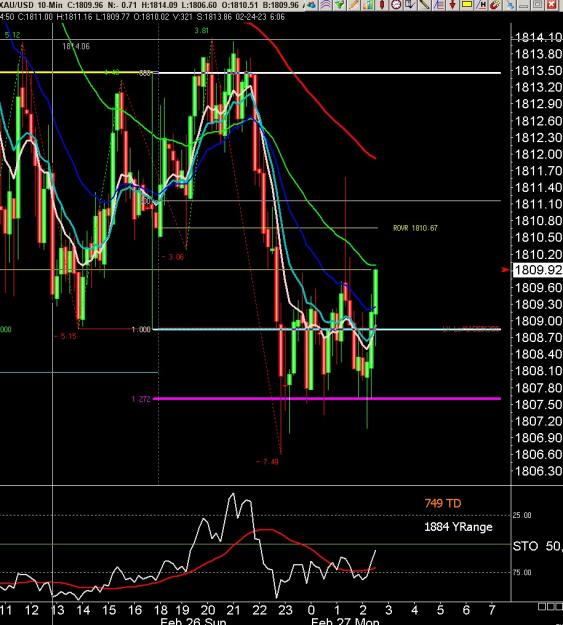Click the STO 50 indicator label
The image size is (563, 625).
537,546
